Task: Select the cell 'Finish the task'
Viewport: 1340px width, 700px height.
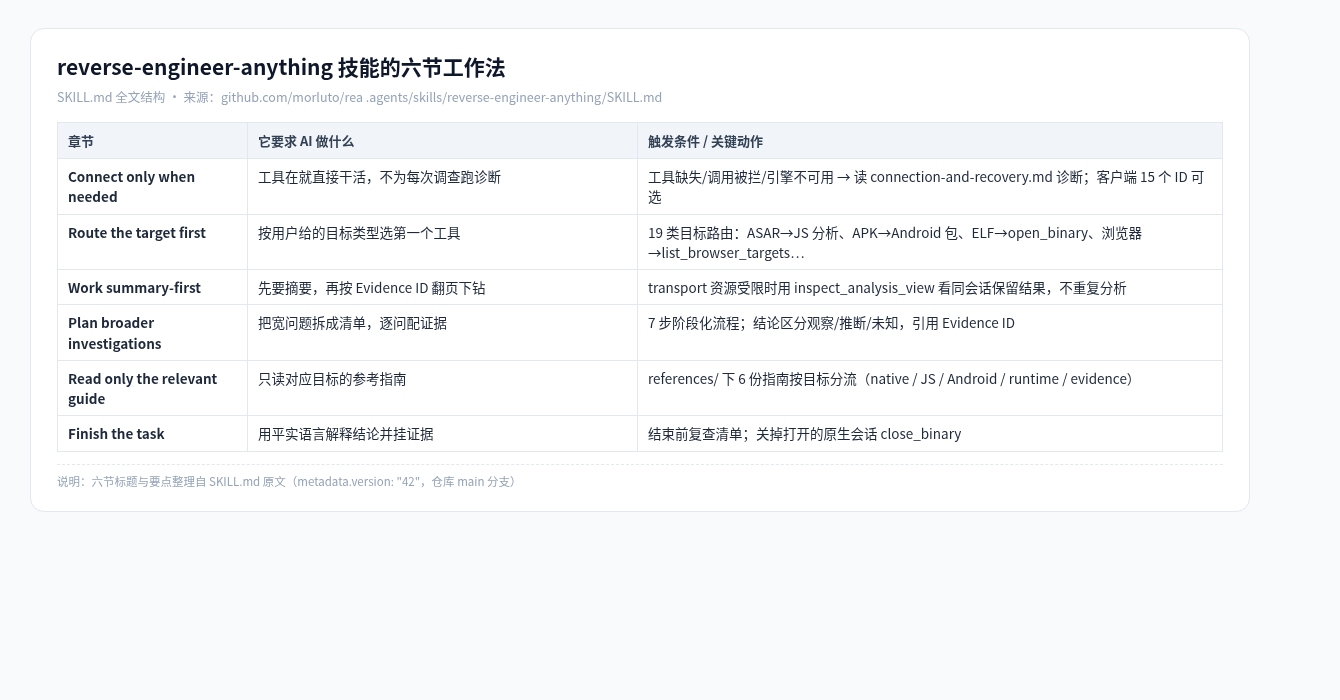Action: point(152,434)
